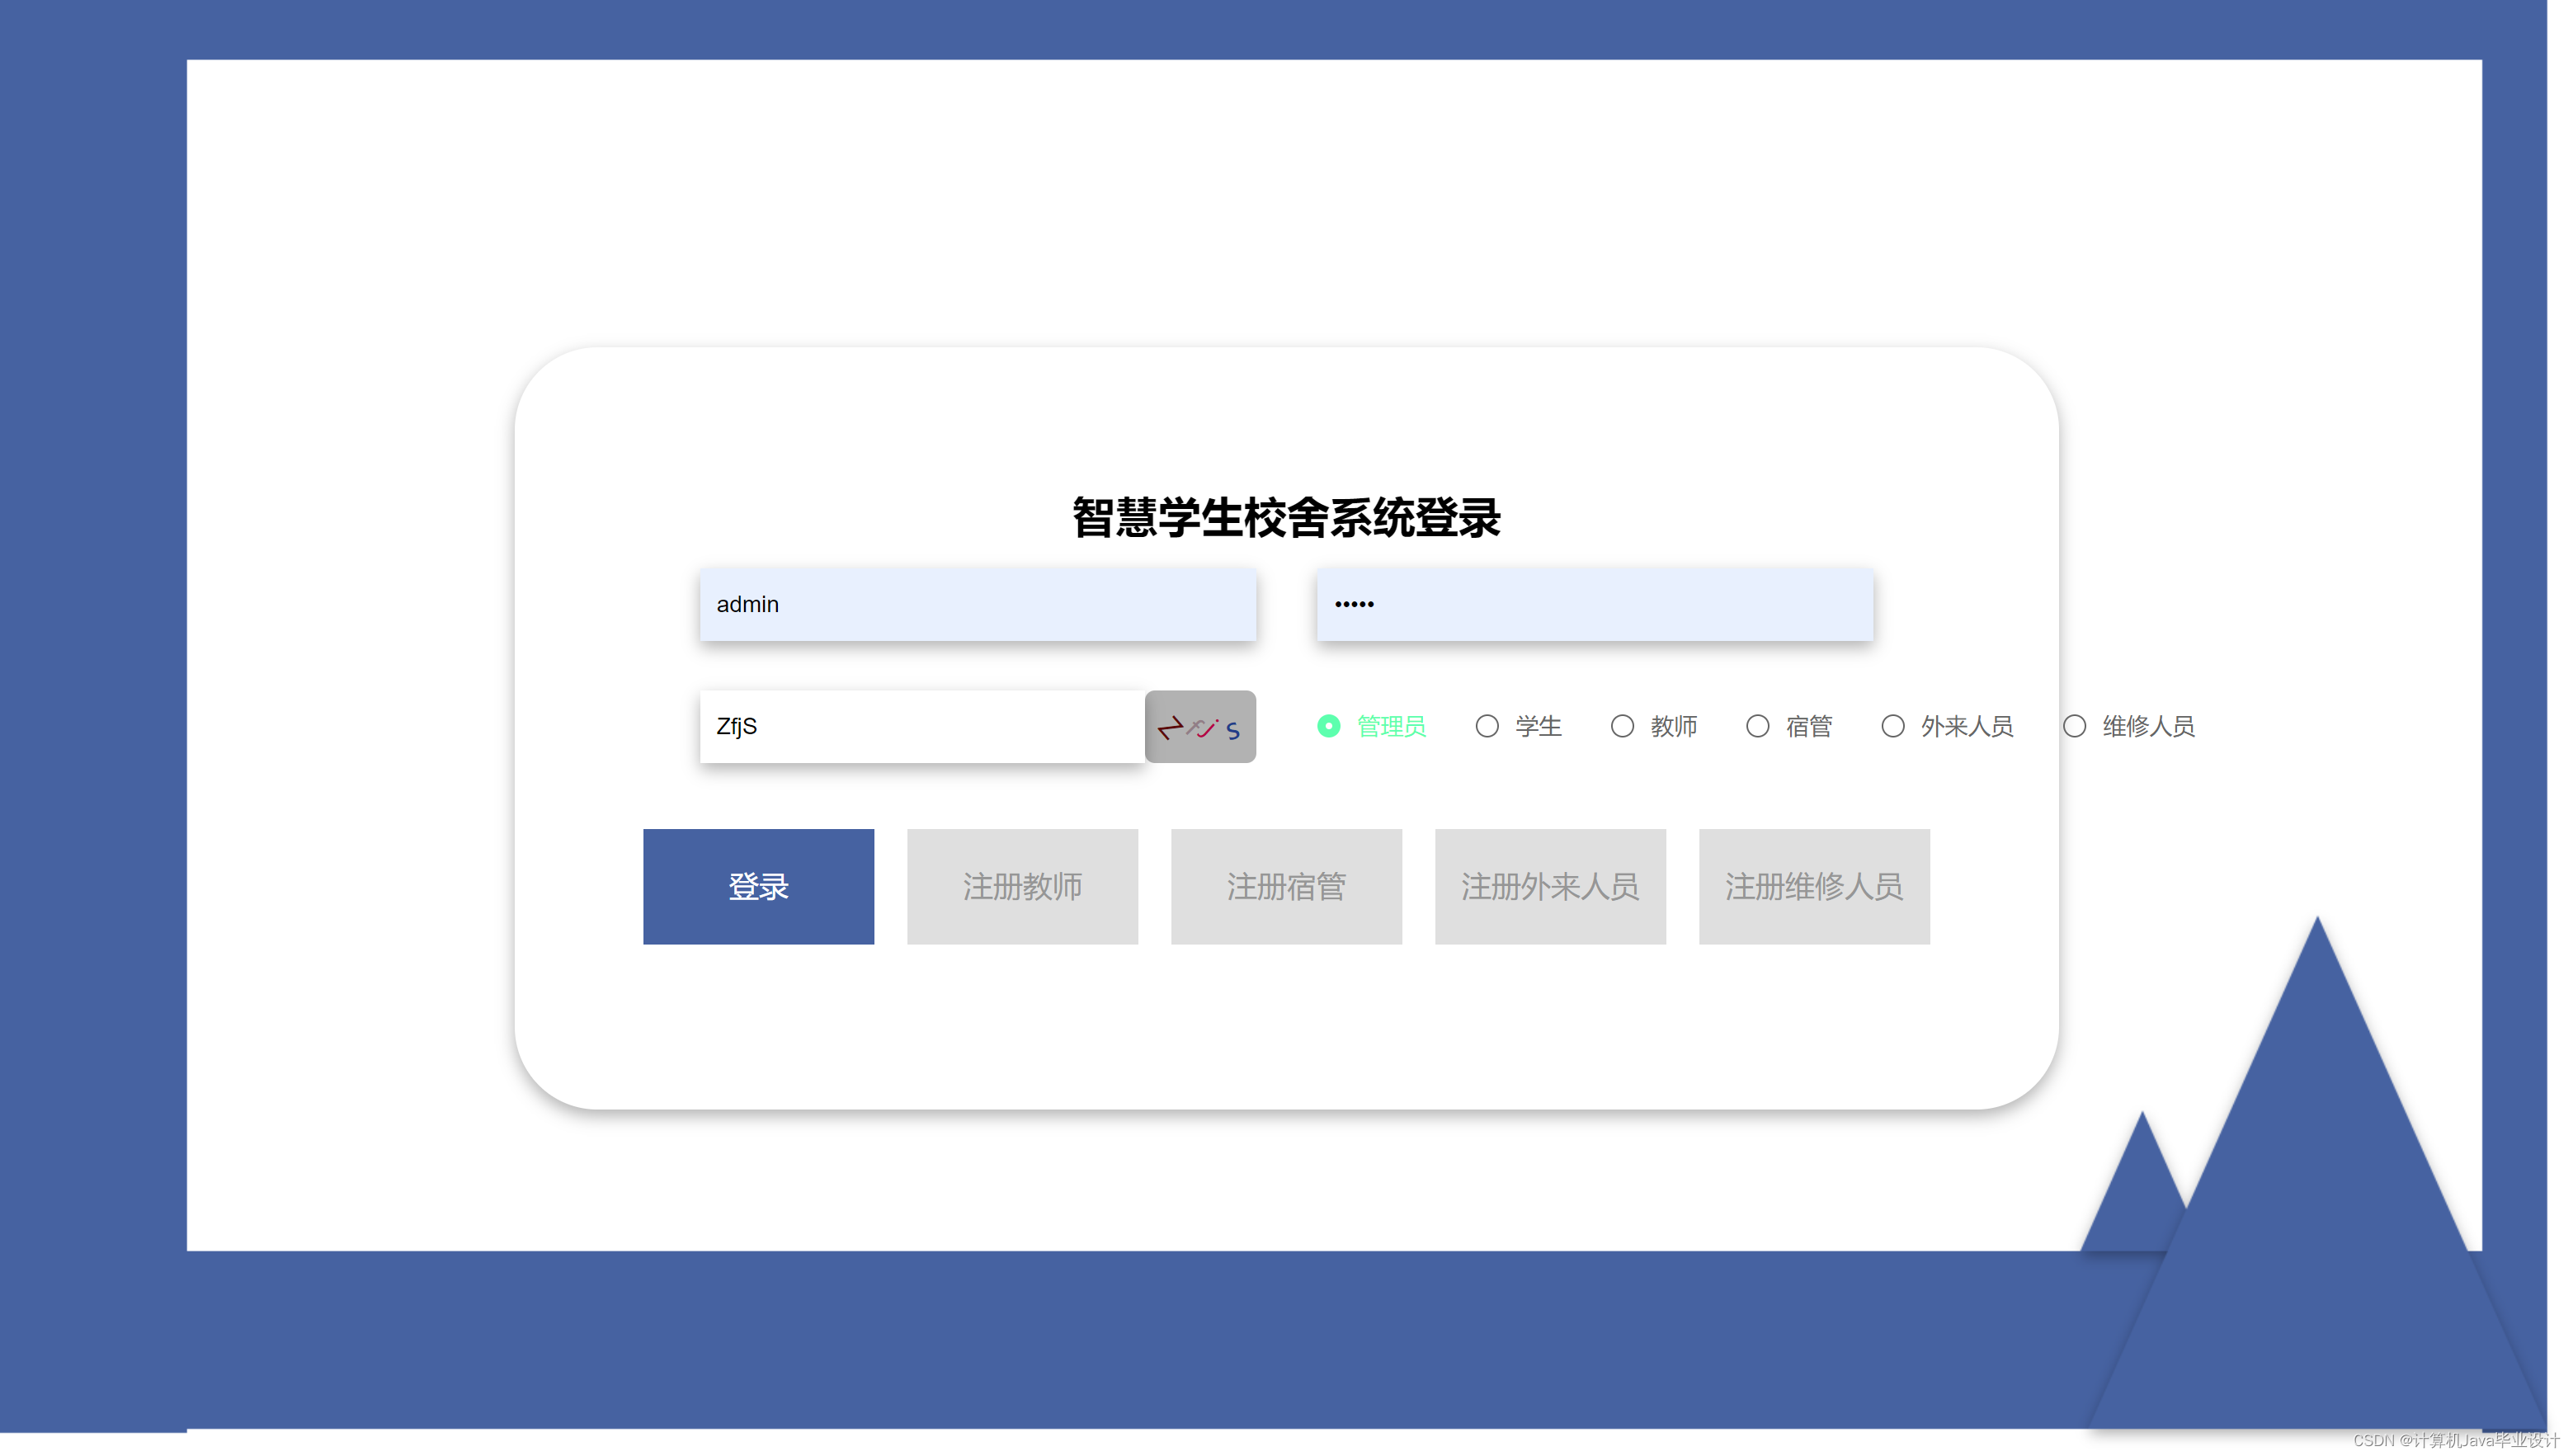
Task: Click the 注册外来人员 button
Action: point(1549,887)
